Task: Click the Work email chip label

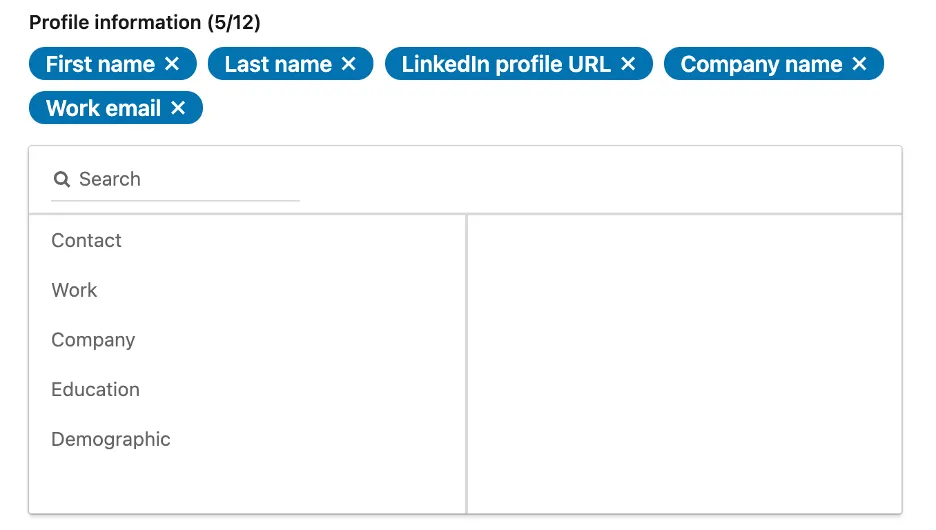Action: 103,108
